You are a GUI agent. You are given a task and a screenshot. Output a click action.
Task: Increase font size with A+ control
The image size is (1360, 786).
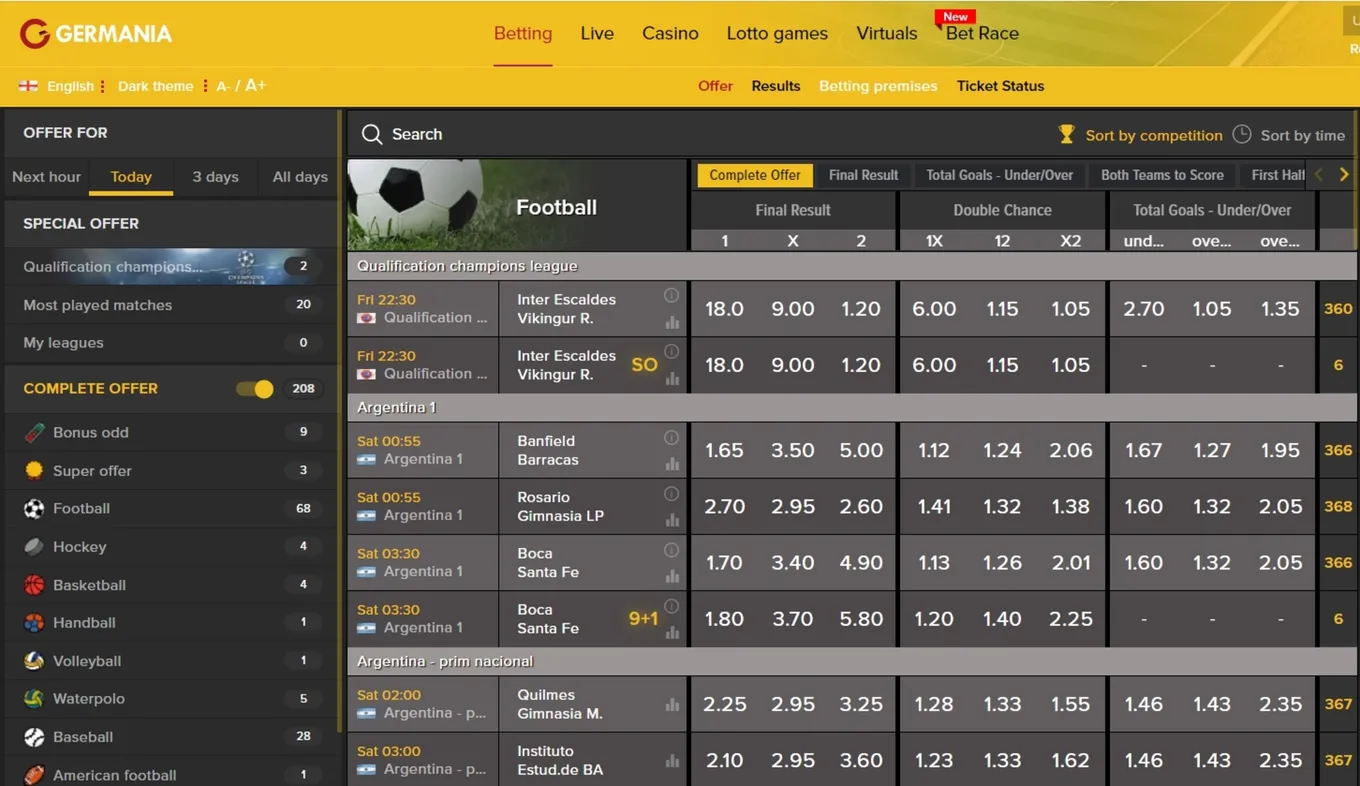(x=255, y=86)
